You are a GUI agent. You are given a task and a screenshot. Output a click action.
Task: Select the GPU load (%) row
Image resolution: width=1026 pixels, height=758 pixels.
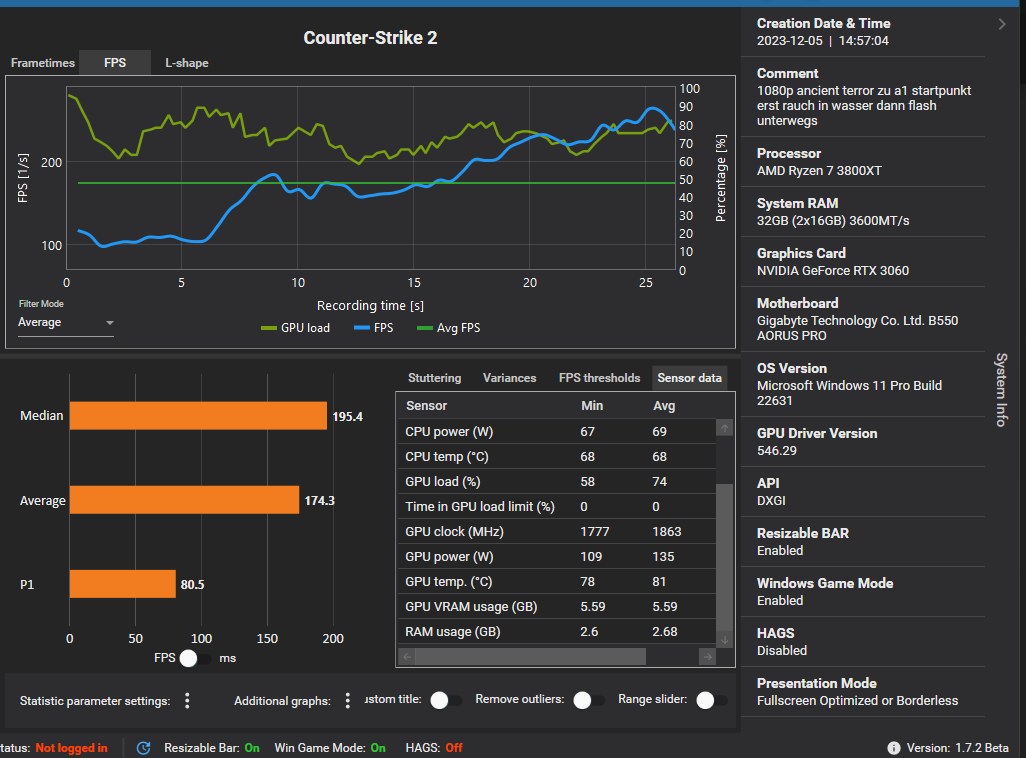pos(557,482)
